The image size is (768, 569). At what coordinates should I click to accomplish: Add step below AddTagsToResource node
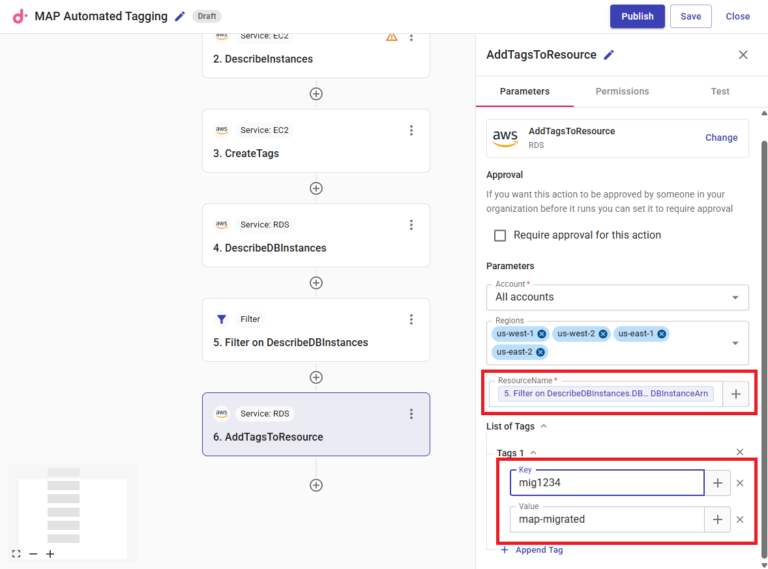coord(316,485)
